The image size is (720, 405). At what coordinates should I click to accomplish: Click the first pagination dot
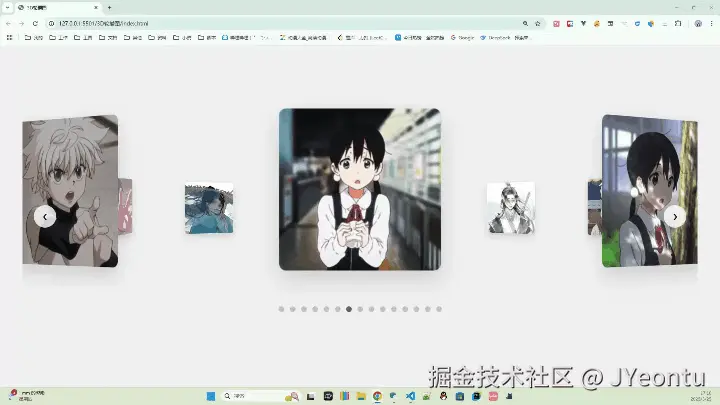pyautogui.click(x=281, y=309)
